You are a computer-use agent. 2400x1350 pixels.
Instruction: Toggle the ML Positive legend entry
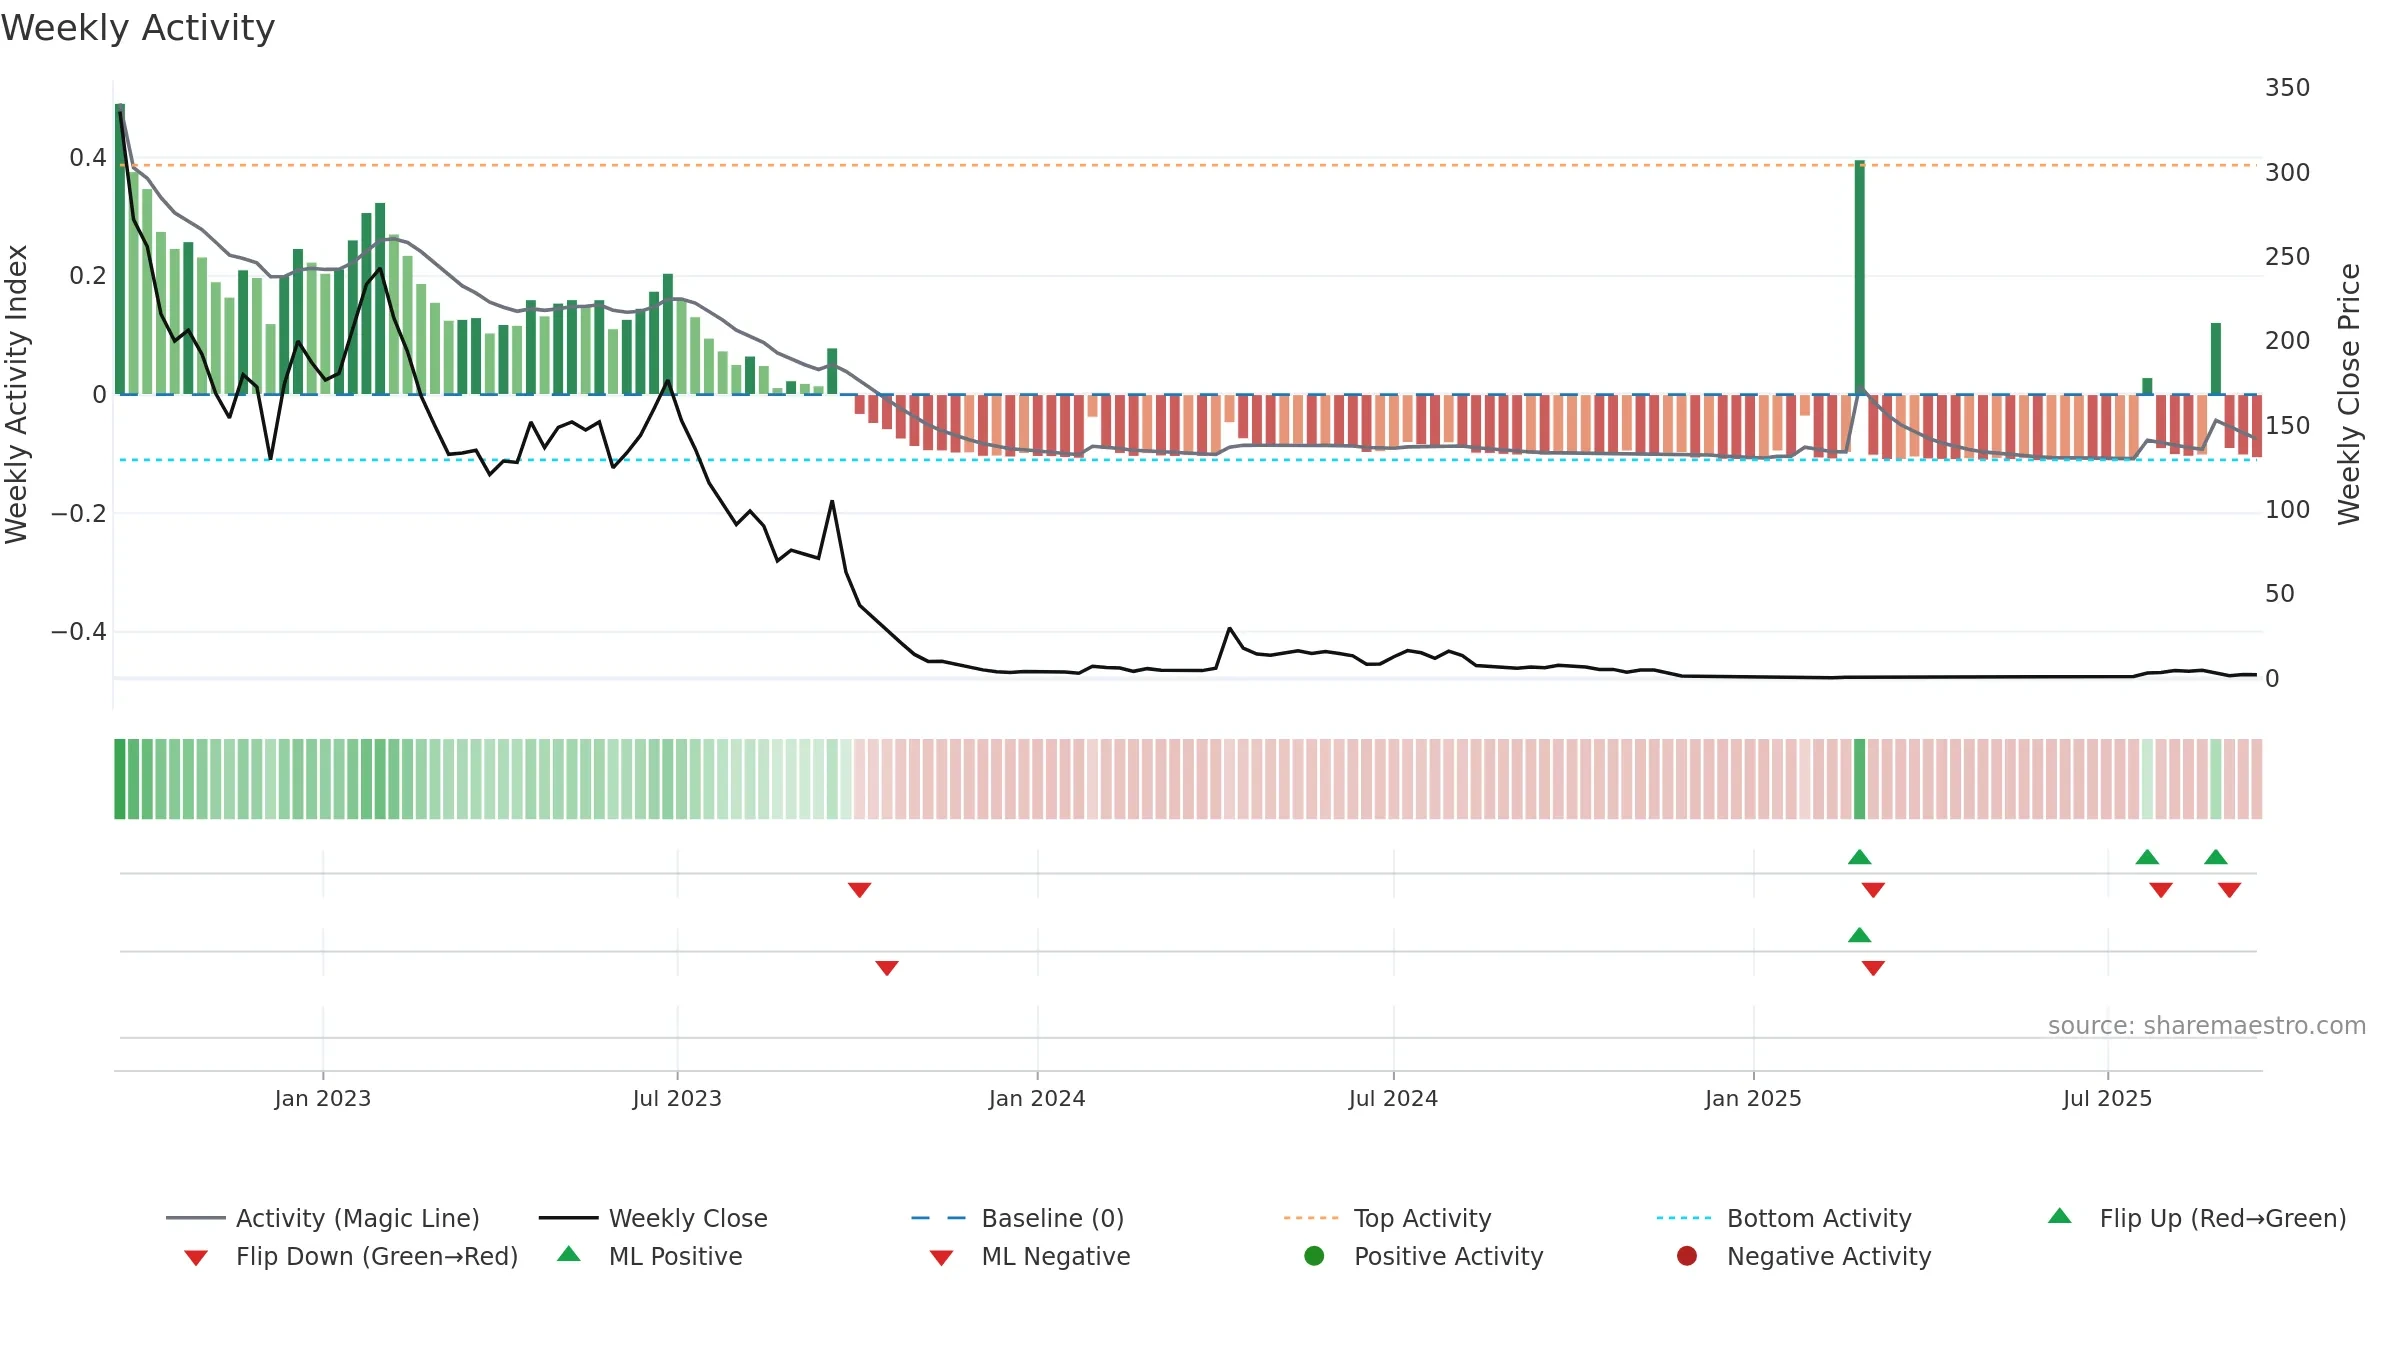650,1256
